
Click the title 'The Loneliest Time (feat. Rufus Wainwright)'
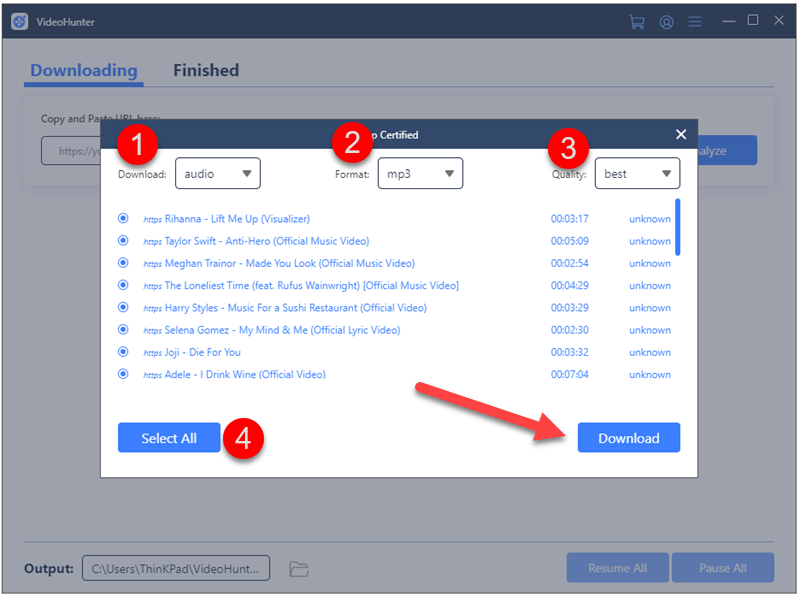(x=312, y=285)
